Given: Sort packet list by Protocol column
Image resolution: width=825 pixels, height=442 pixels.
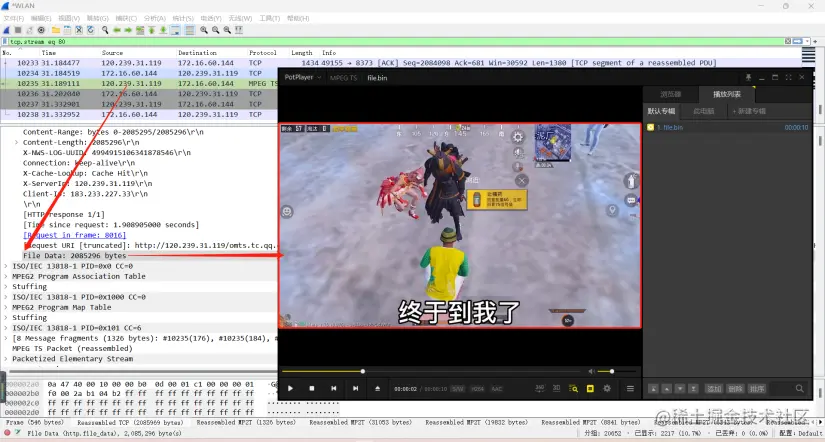Looking at the screenshot, I should (x=263, y=53).
